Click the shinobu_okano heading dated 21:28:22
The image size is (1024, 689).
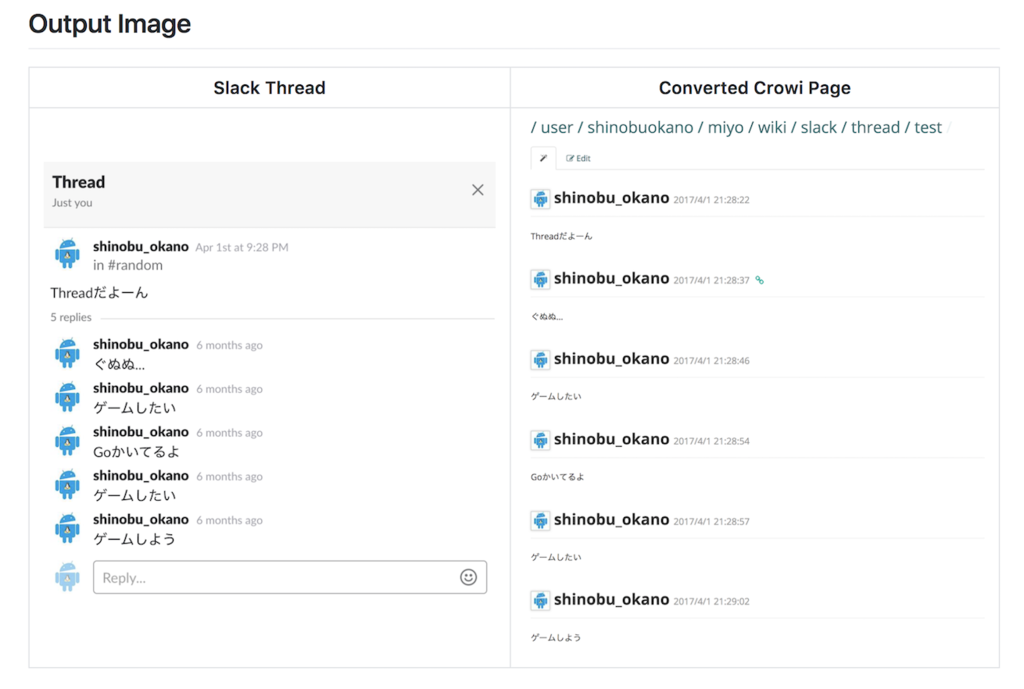[x=611, y=198]
